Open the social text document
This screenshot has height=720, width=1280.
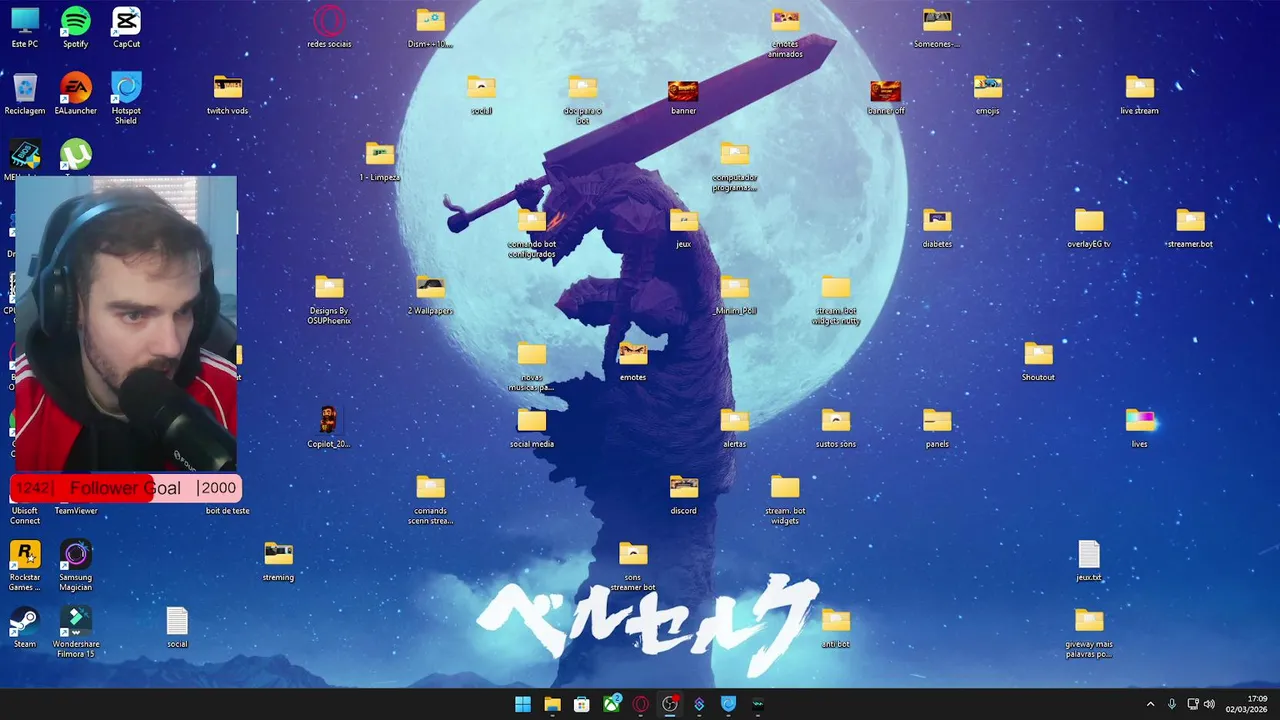[x=177, y=627]
